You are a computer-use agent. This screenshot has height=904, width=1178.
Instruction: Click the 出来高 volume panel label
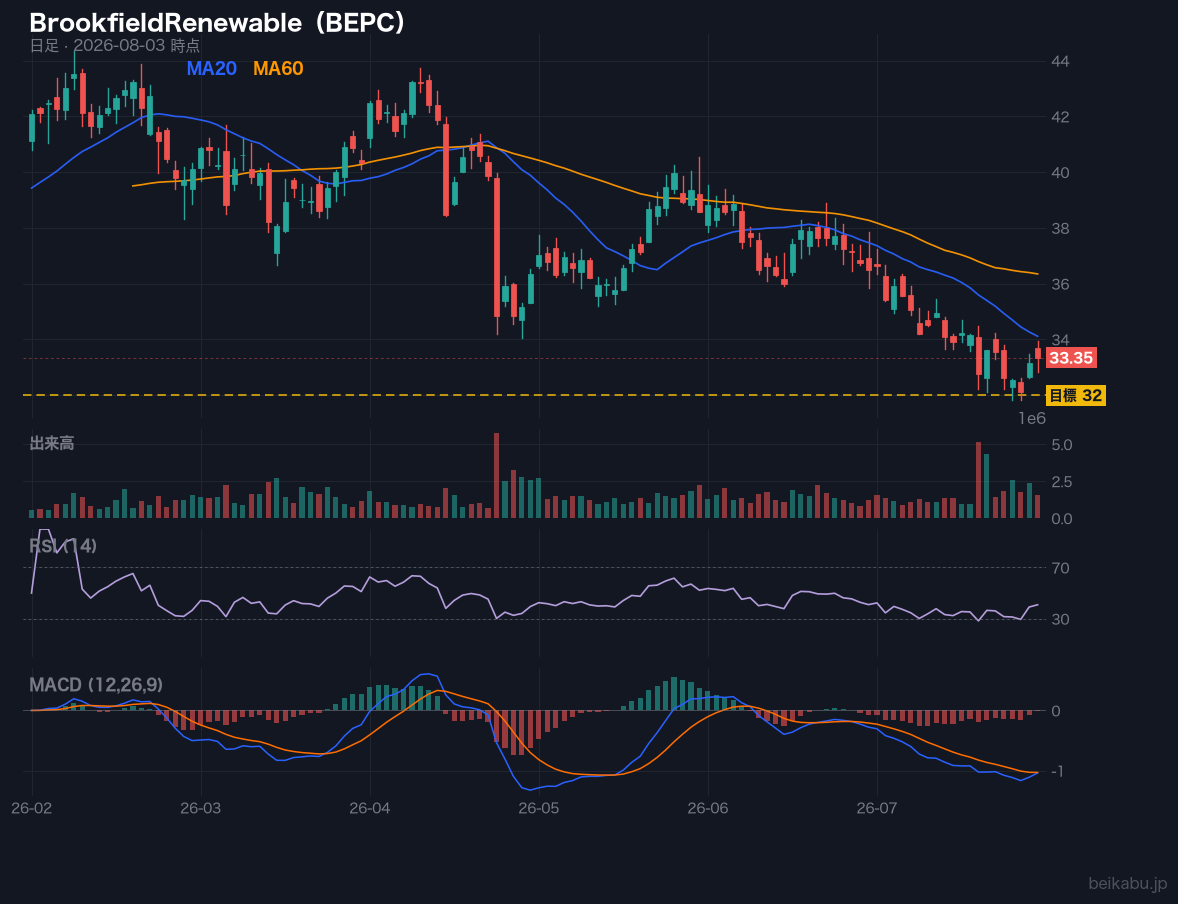click(x=52, y=443)
